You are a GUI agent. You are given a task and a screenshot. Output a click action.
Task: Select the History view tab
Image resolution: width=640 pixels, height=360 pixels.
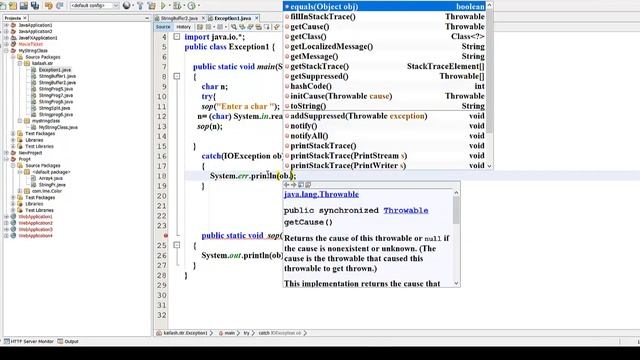click(183, 27)
